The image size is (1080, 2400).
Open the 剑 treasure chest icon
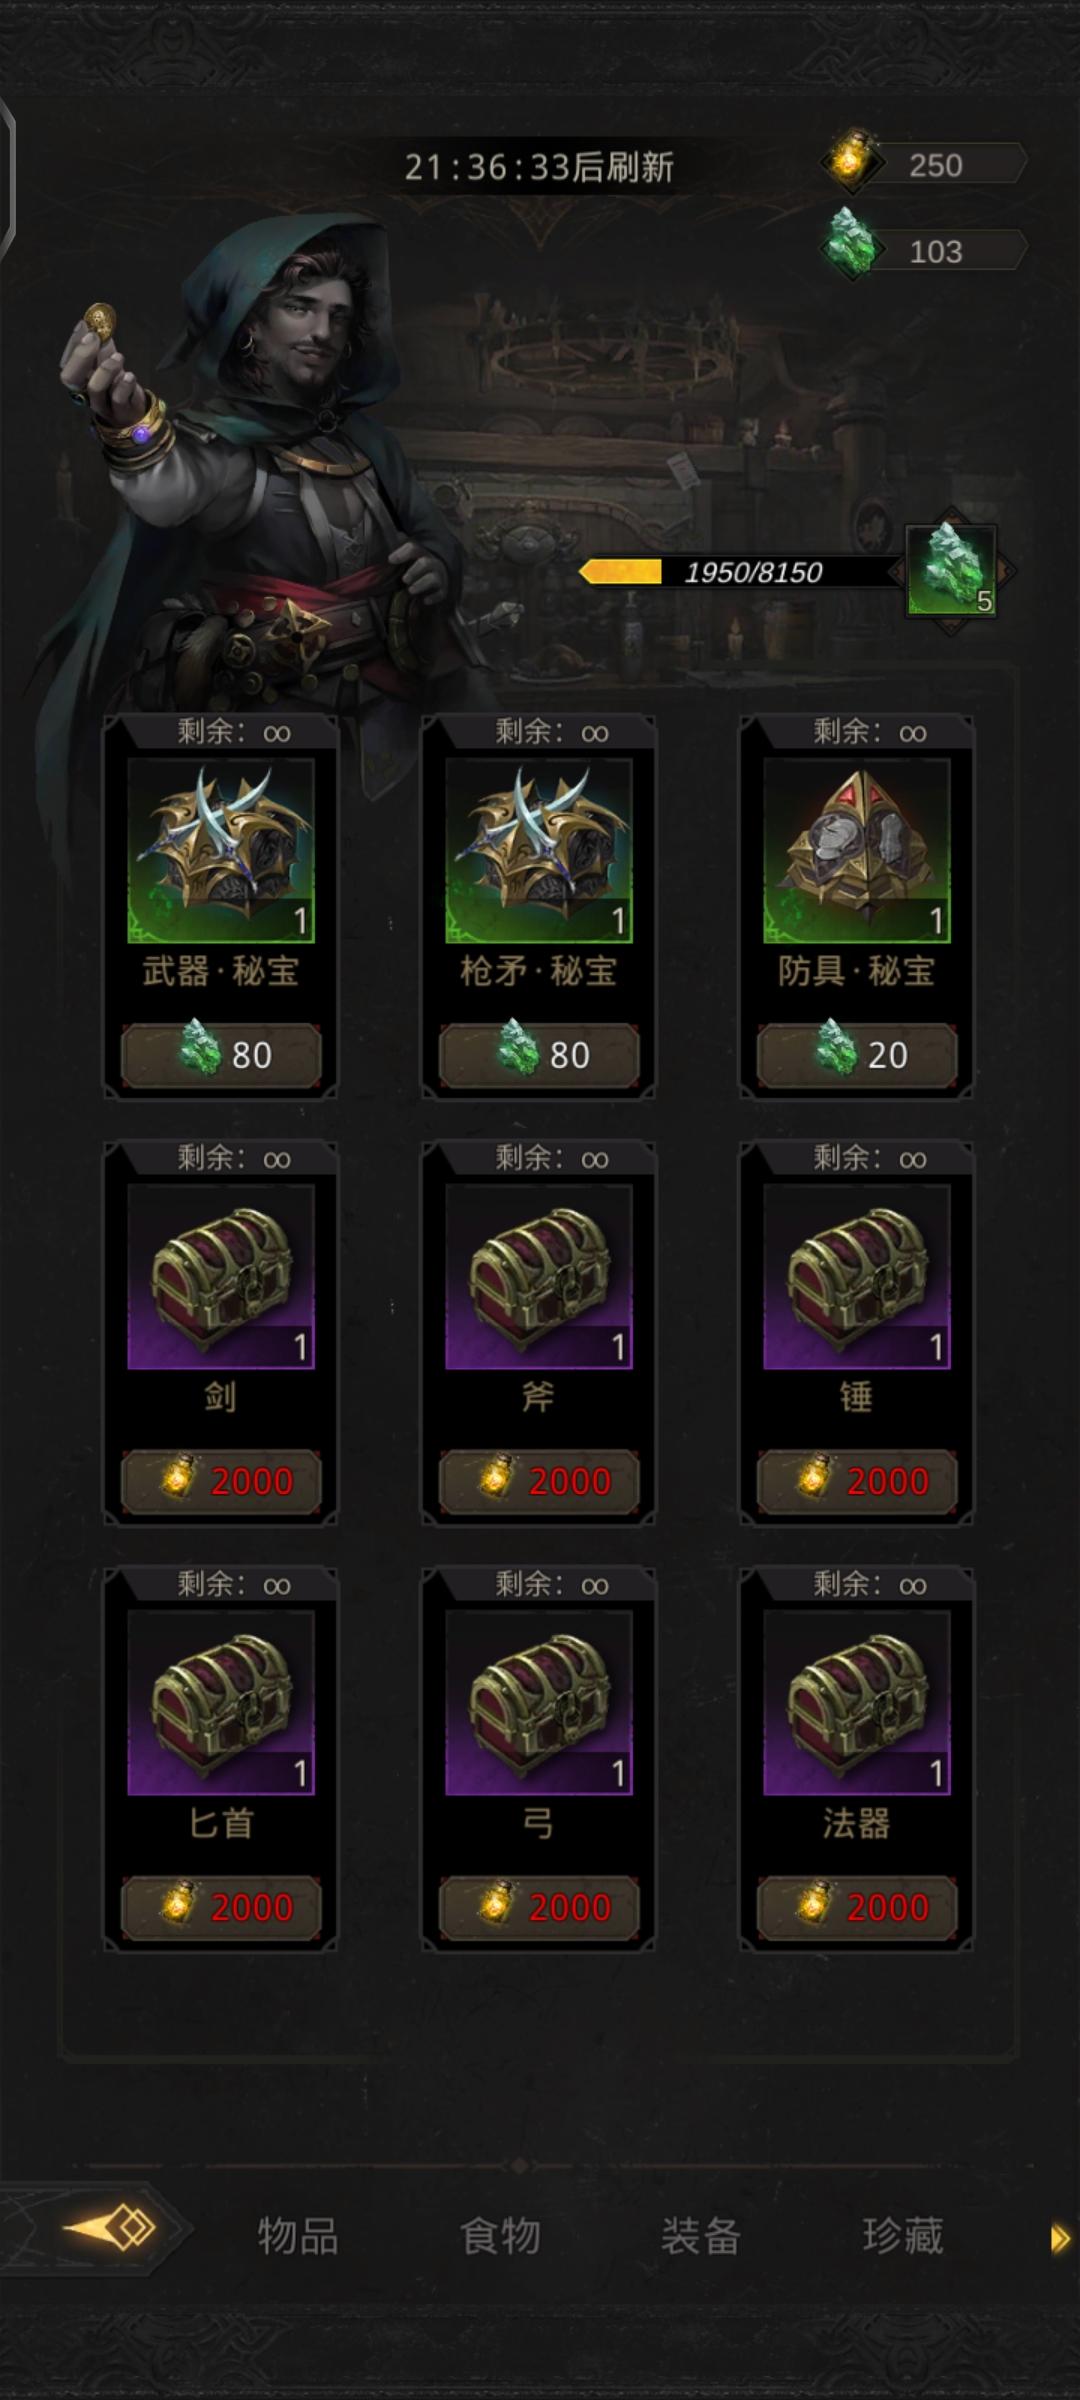point(221,1276)
